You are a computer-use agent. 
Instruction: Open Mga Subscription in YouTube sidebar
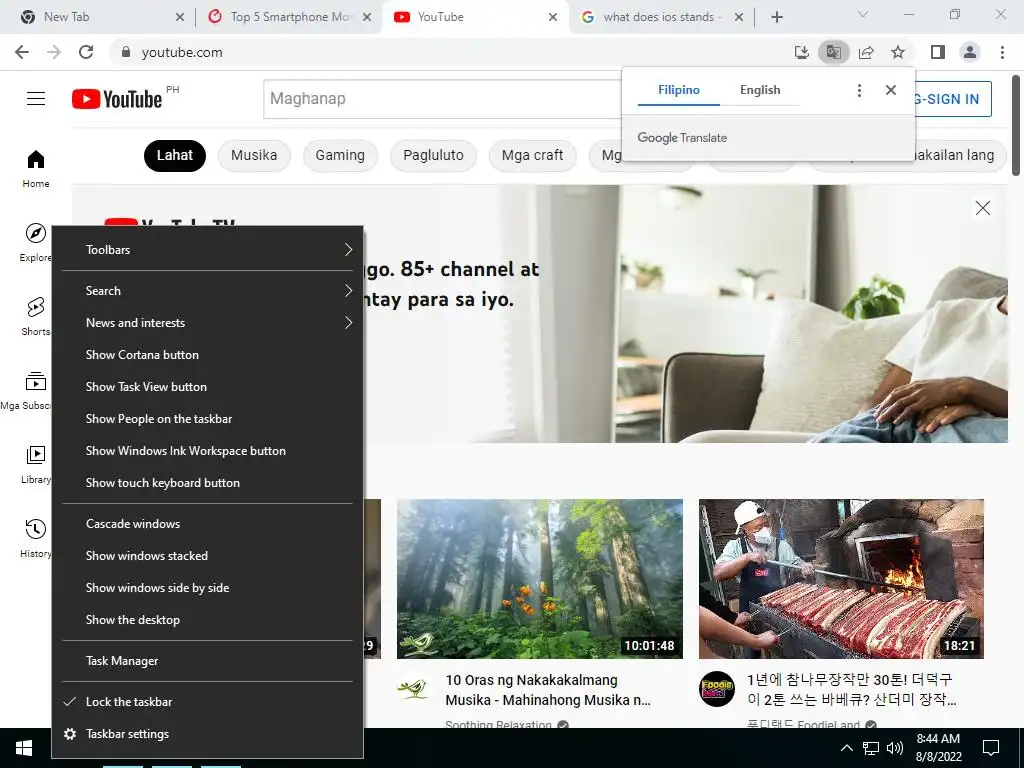point(26,391)
